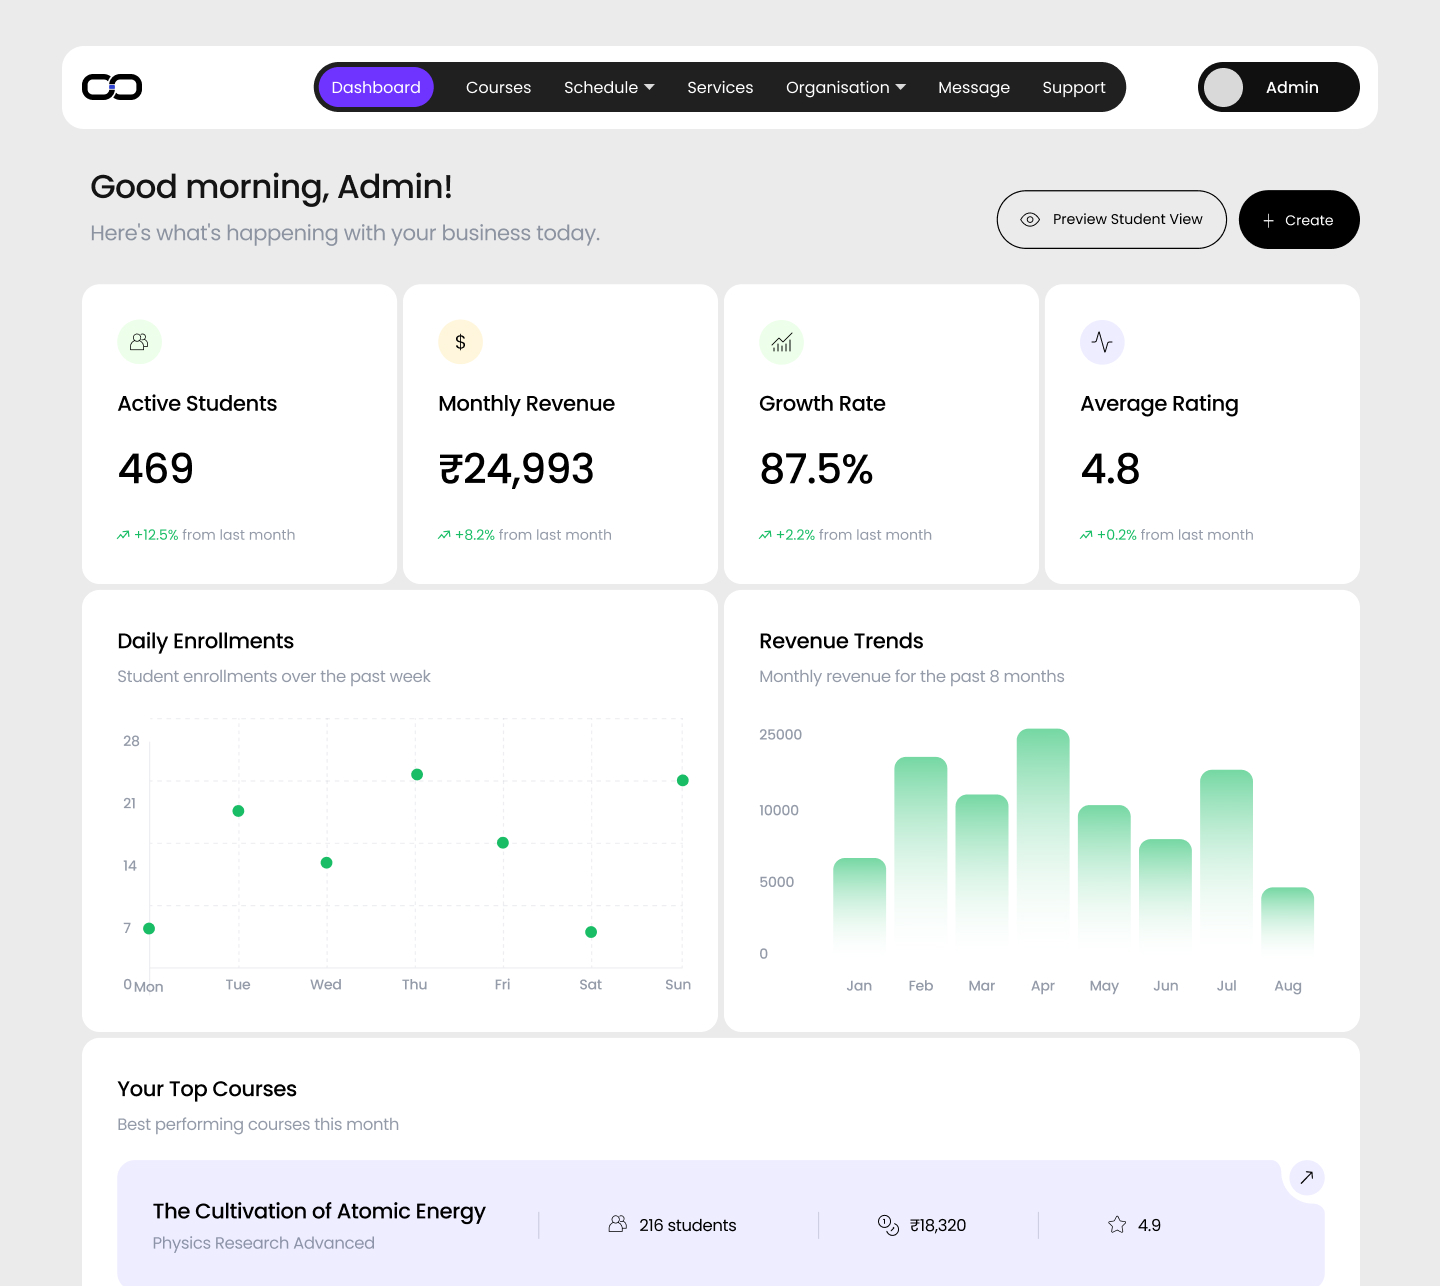Select the Courses menu item
This screenshot has height=1286, width=1440.
point(498,87)
